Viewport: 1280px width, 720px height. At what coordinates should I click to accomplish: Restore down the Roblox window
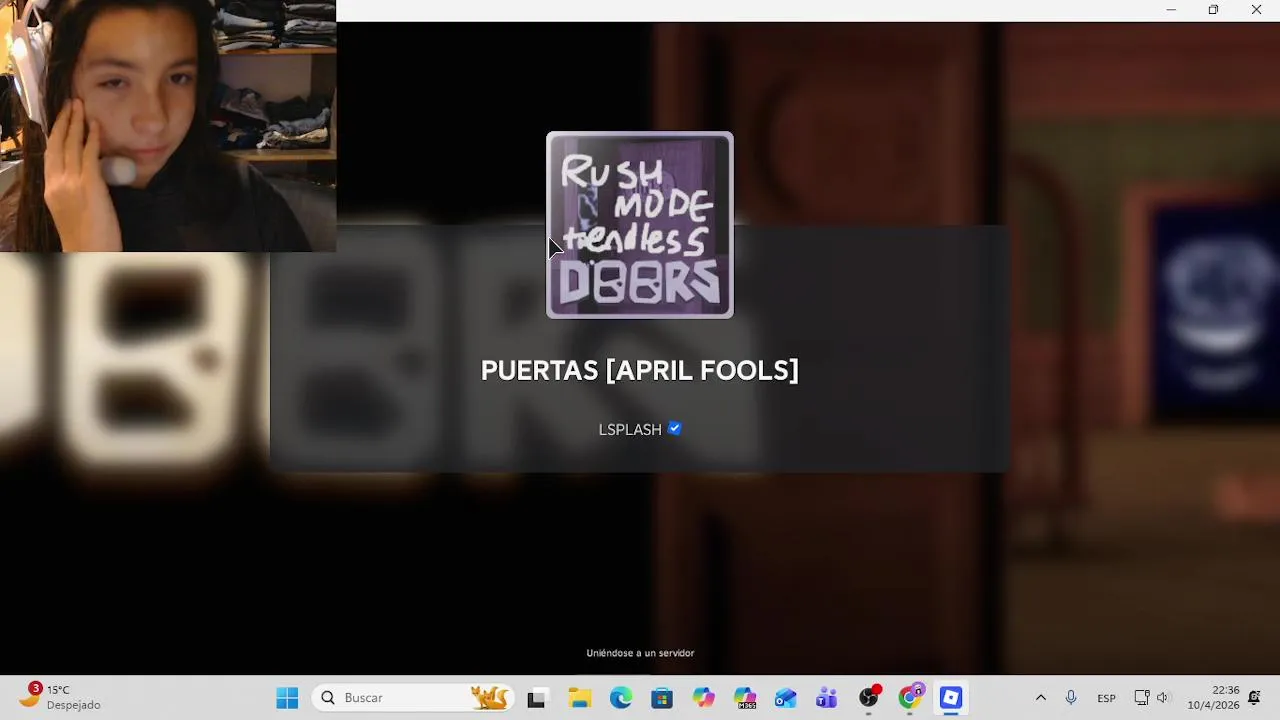1213,10
